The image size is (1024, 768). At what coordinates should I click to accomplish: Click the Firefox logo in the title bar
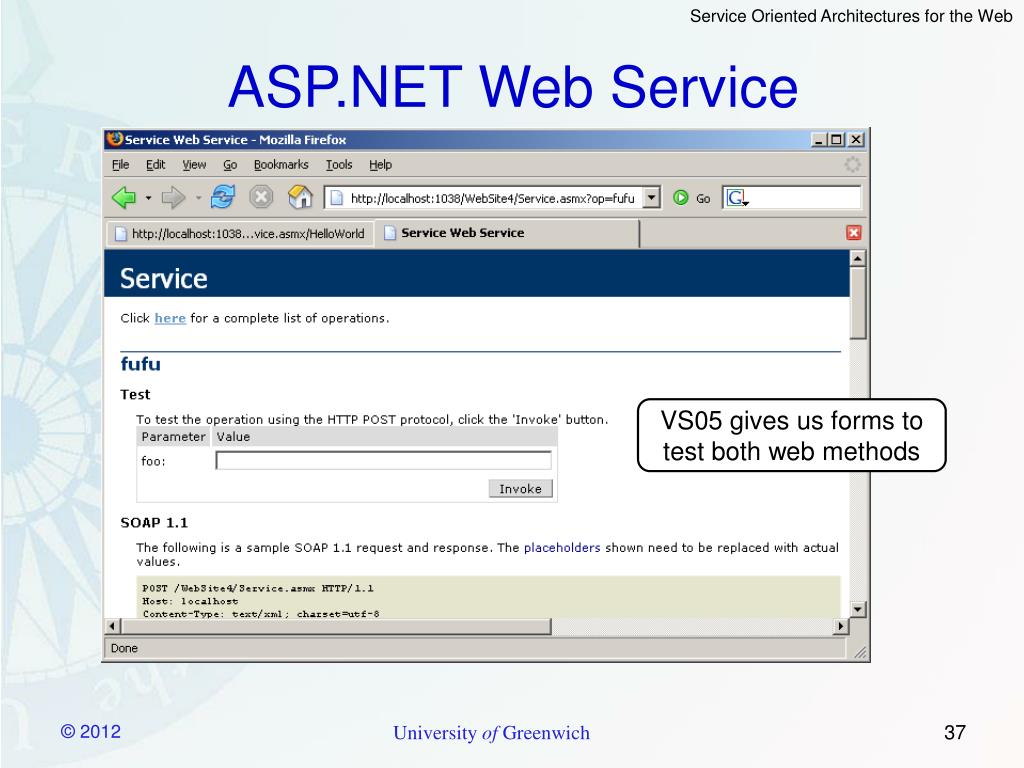point(114,139)
